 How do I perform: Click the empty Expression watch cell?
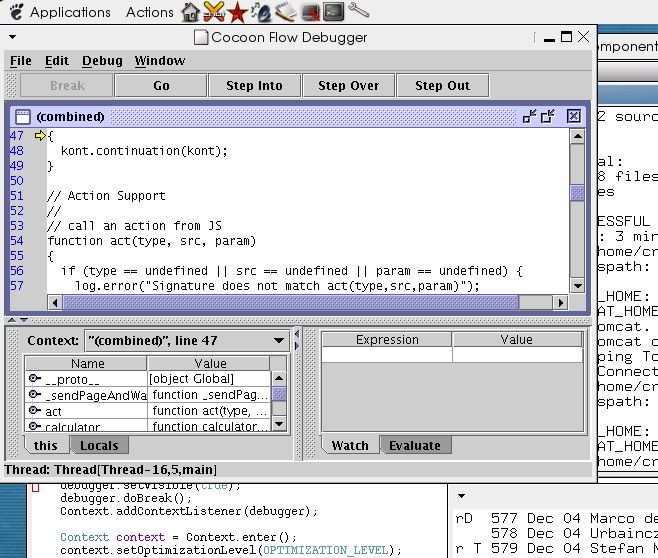click(387, 355)
